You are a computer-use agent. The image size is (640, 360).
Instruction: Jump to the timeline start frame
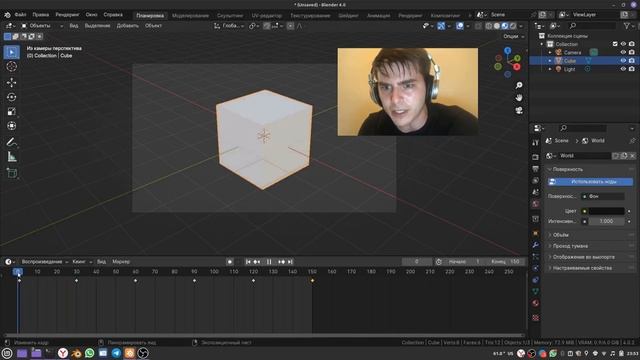point(248,262)
